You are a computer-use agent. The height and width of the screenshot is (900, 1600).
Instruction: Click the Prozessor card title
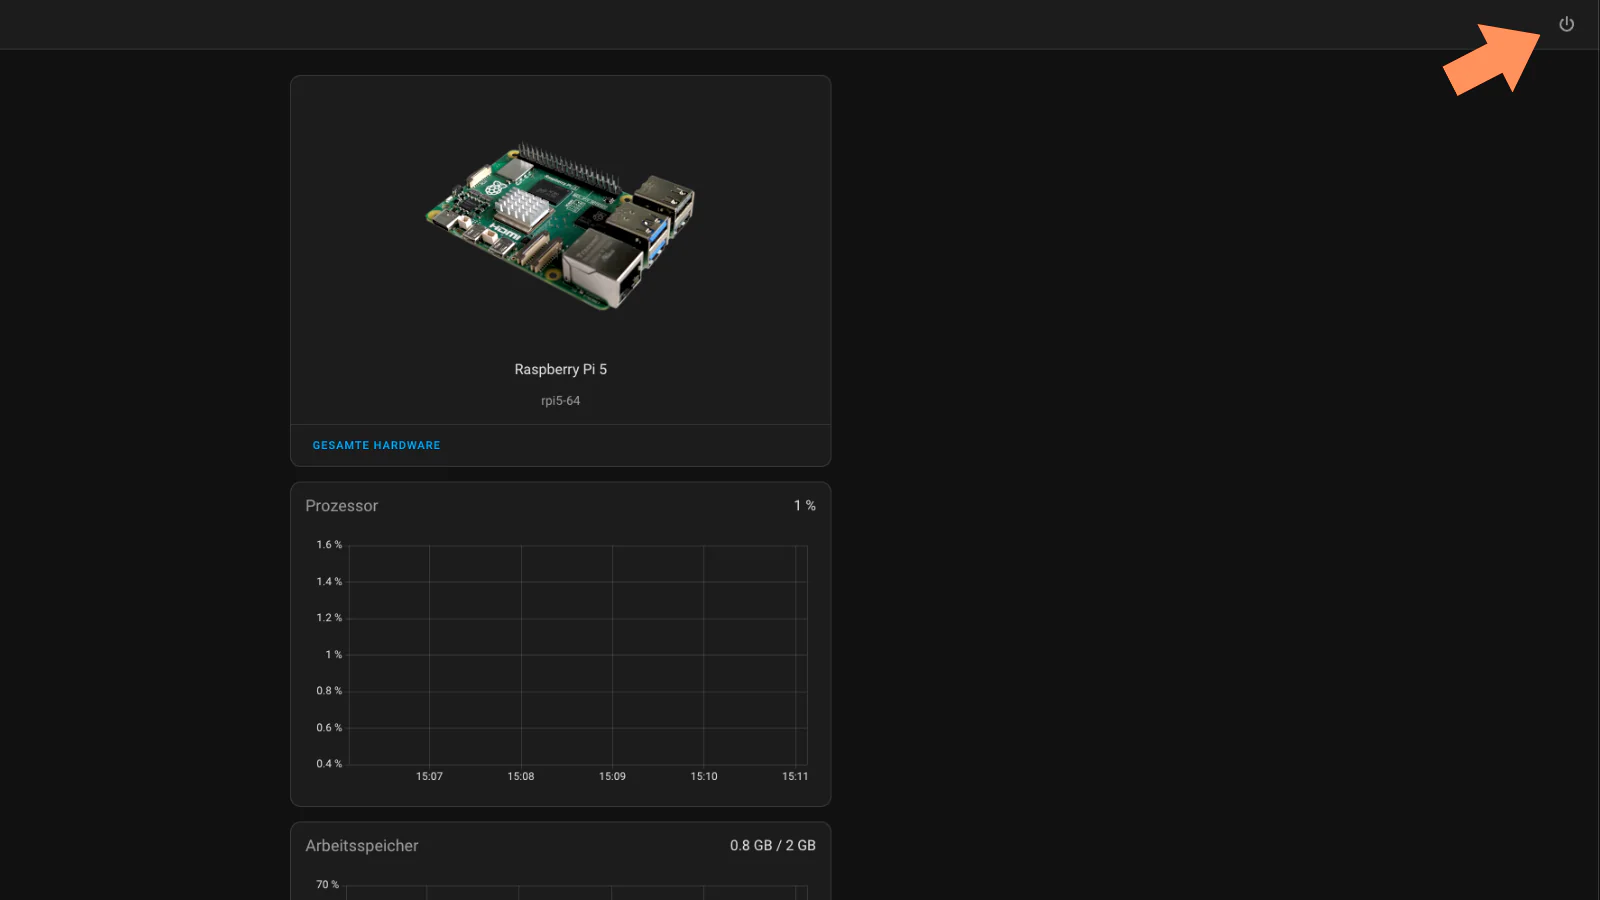pyautogui.click(x=342, y=506)
